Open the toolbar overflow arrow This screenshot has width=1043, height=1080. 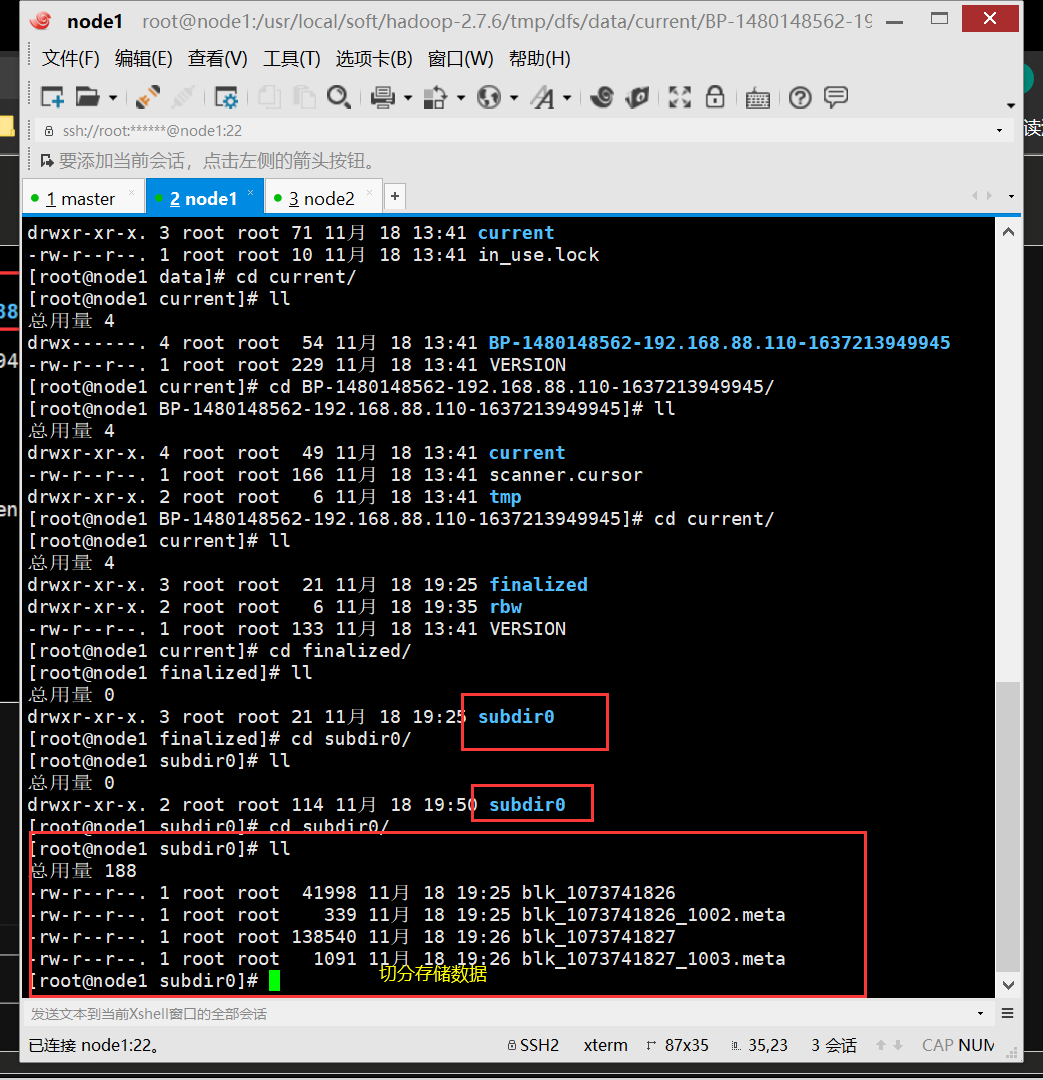(1011, 105)
